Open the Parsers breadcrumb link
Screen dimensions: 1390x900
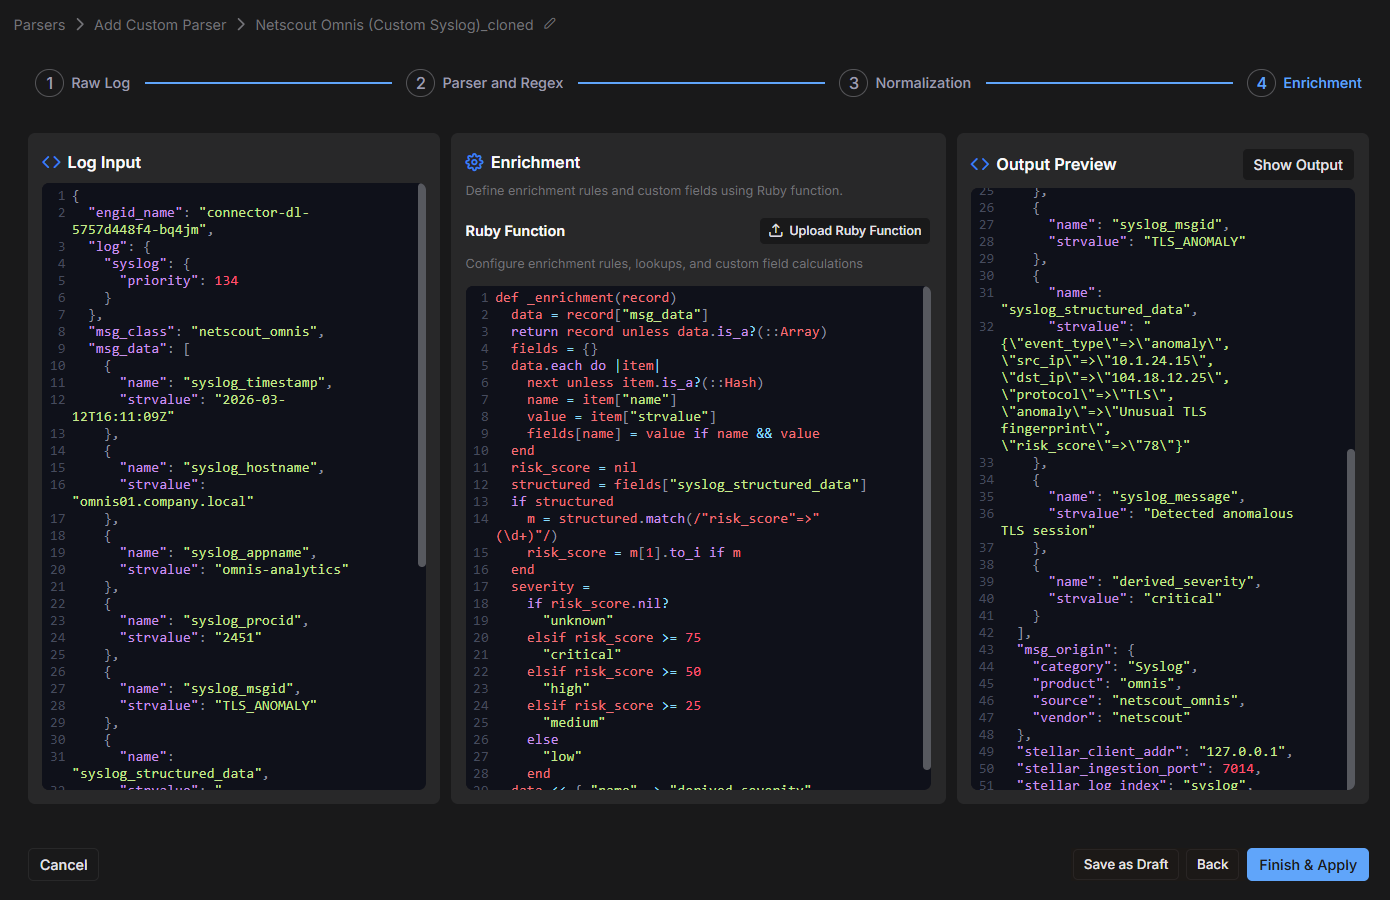pyautogui.click(x=39, y=24)
